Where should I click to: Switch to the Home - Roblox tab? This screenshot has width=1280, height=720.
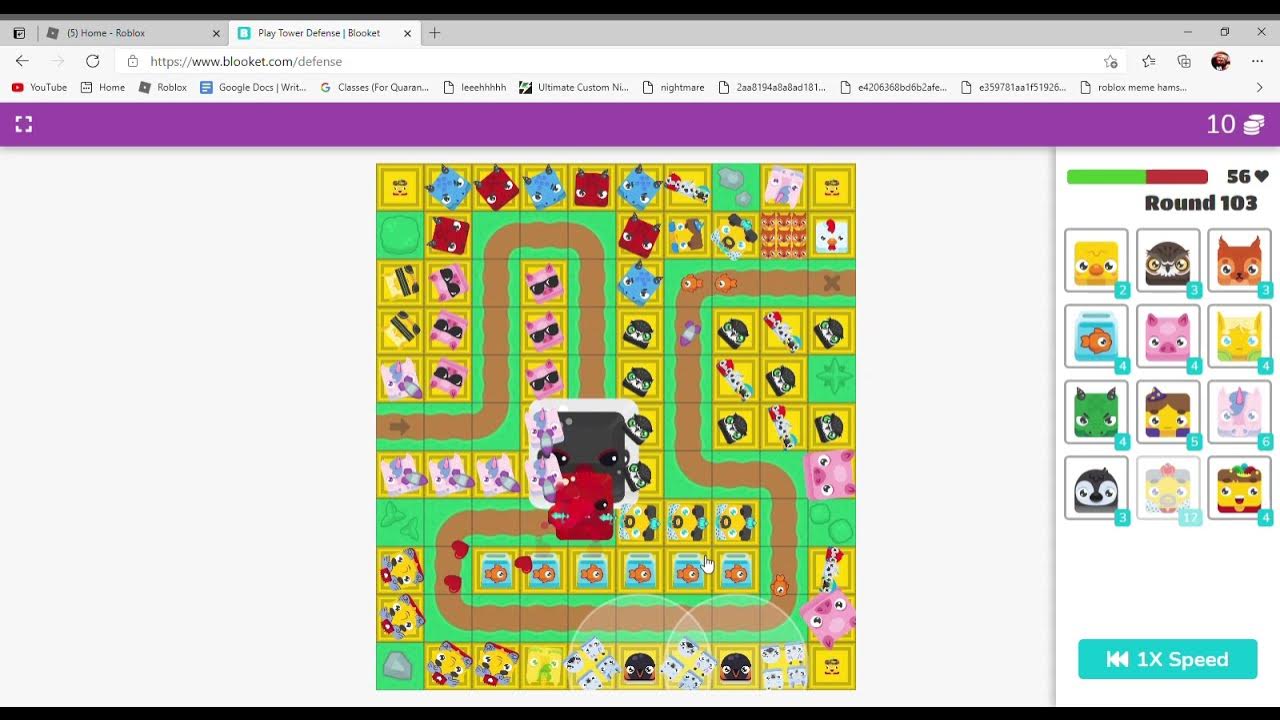click(132, 33)
